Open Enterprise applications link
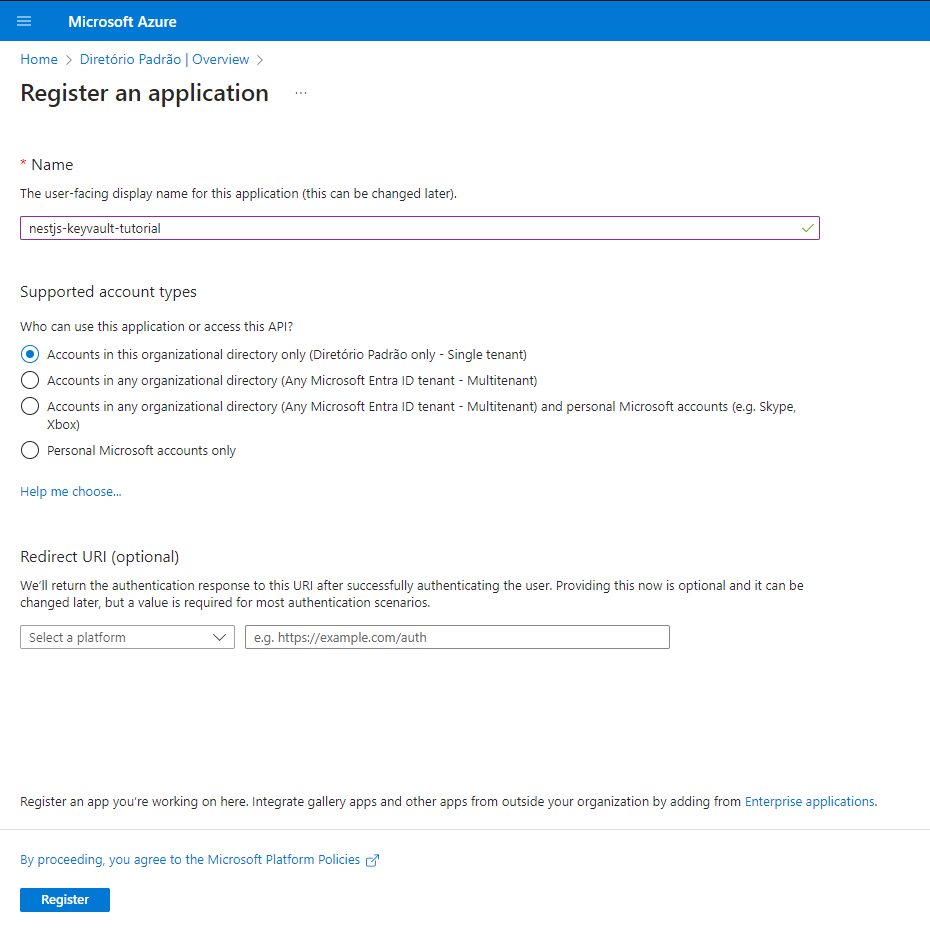This screenshot has width=930, height=932. pyautogui.click(x=809, y=801)
